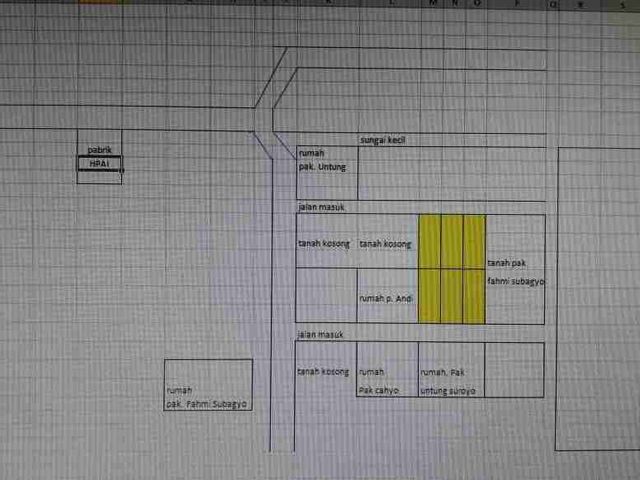The image size is (640, 480).
Task: Select column K header
Action: click(x=329, y=2)
